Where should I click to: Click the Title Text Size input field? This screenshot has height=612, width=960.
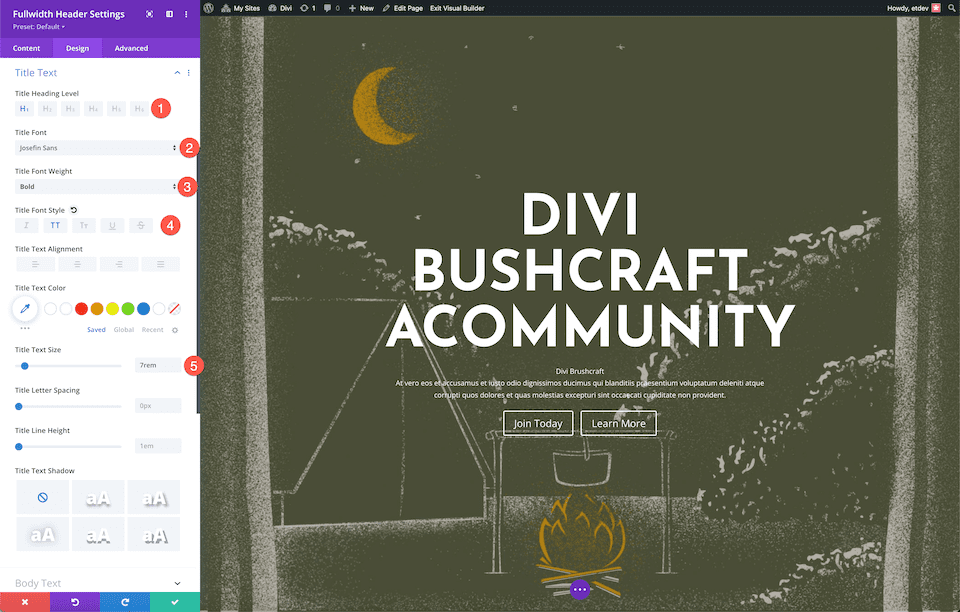[157, 366]
